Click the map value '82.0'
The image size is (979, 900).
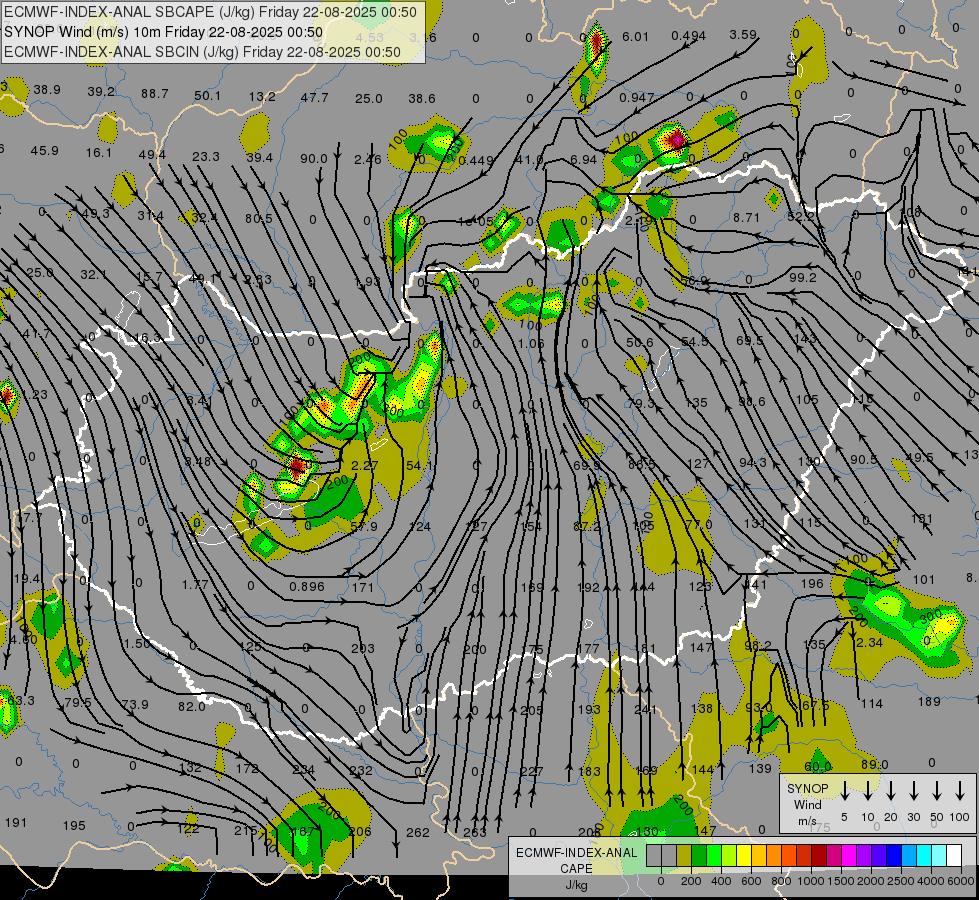(x=192, y=706)
